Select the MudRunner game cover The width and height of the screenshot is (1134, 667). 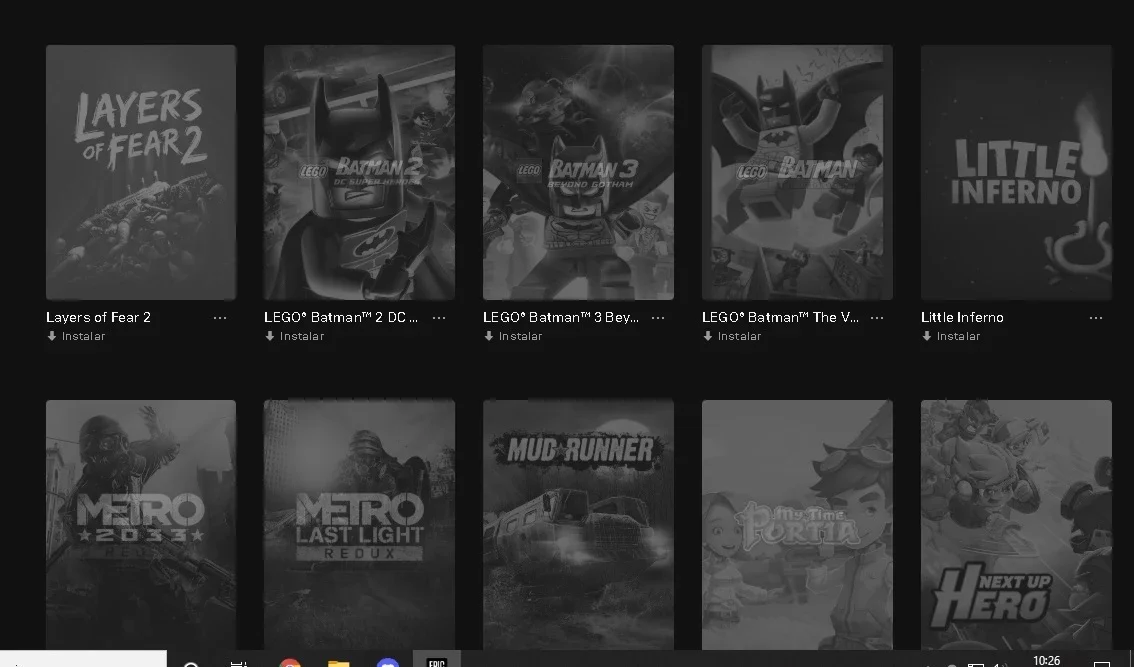tap(579, 524)
